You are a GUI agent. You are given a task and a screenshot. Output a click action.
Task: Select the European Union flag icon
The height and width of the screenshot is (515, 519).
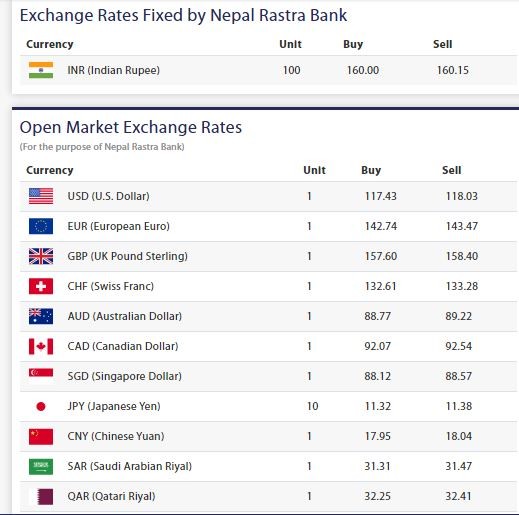coord(41,226)
